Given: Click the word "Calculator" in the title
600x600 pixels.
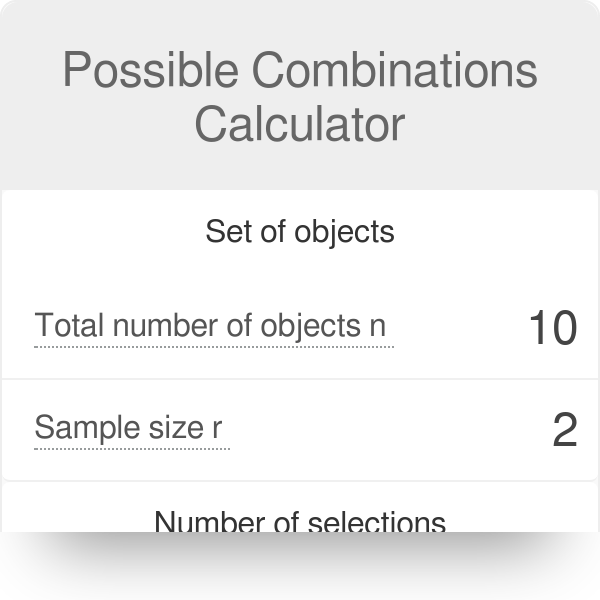Looking at the screenshot, I should [x=300, y=125].
